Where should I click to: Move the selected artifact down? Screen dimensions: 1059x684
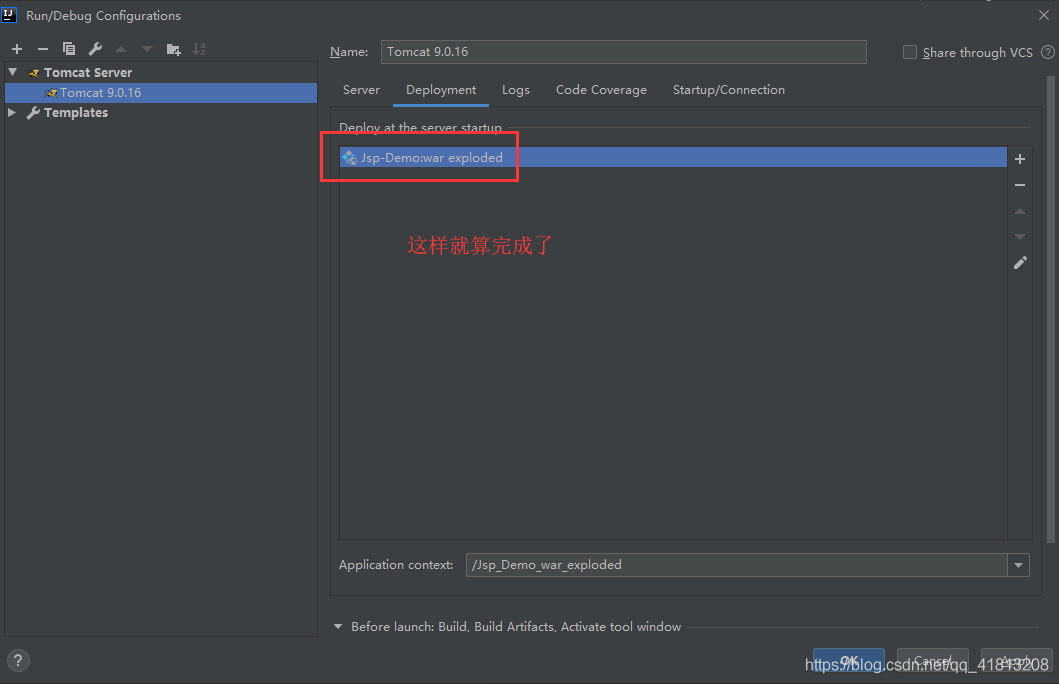click(x=1019, y=236)
